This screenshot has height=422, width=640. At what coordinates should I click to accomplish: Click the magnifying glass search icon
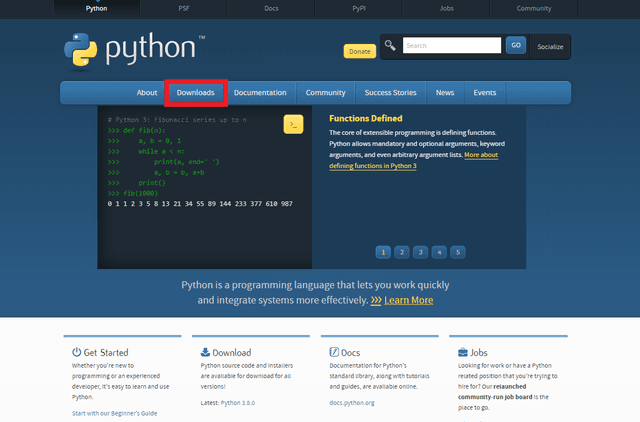click(x=390, y=45)
